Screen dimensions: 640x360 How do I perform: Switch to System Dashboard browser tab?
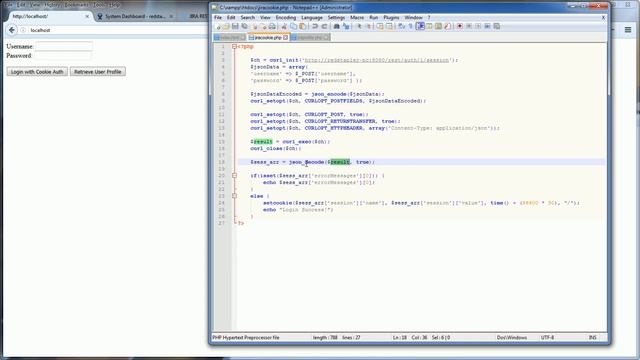click(x=135, y=16)
